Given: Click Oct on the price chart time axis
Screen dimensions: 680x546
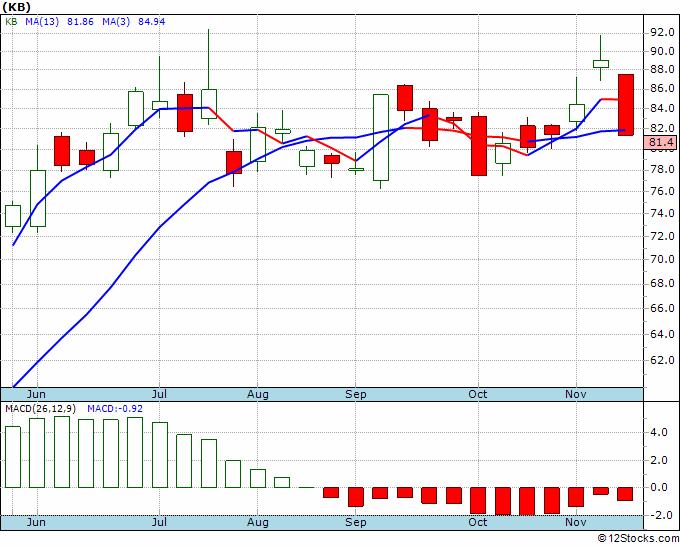Looking at the screenshot, I should [x=477, y=394].
